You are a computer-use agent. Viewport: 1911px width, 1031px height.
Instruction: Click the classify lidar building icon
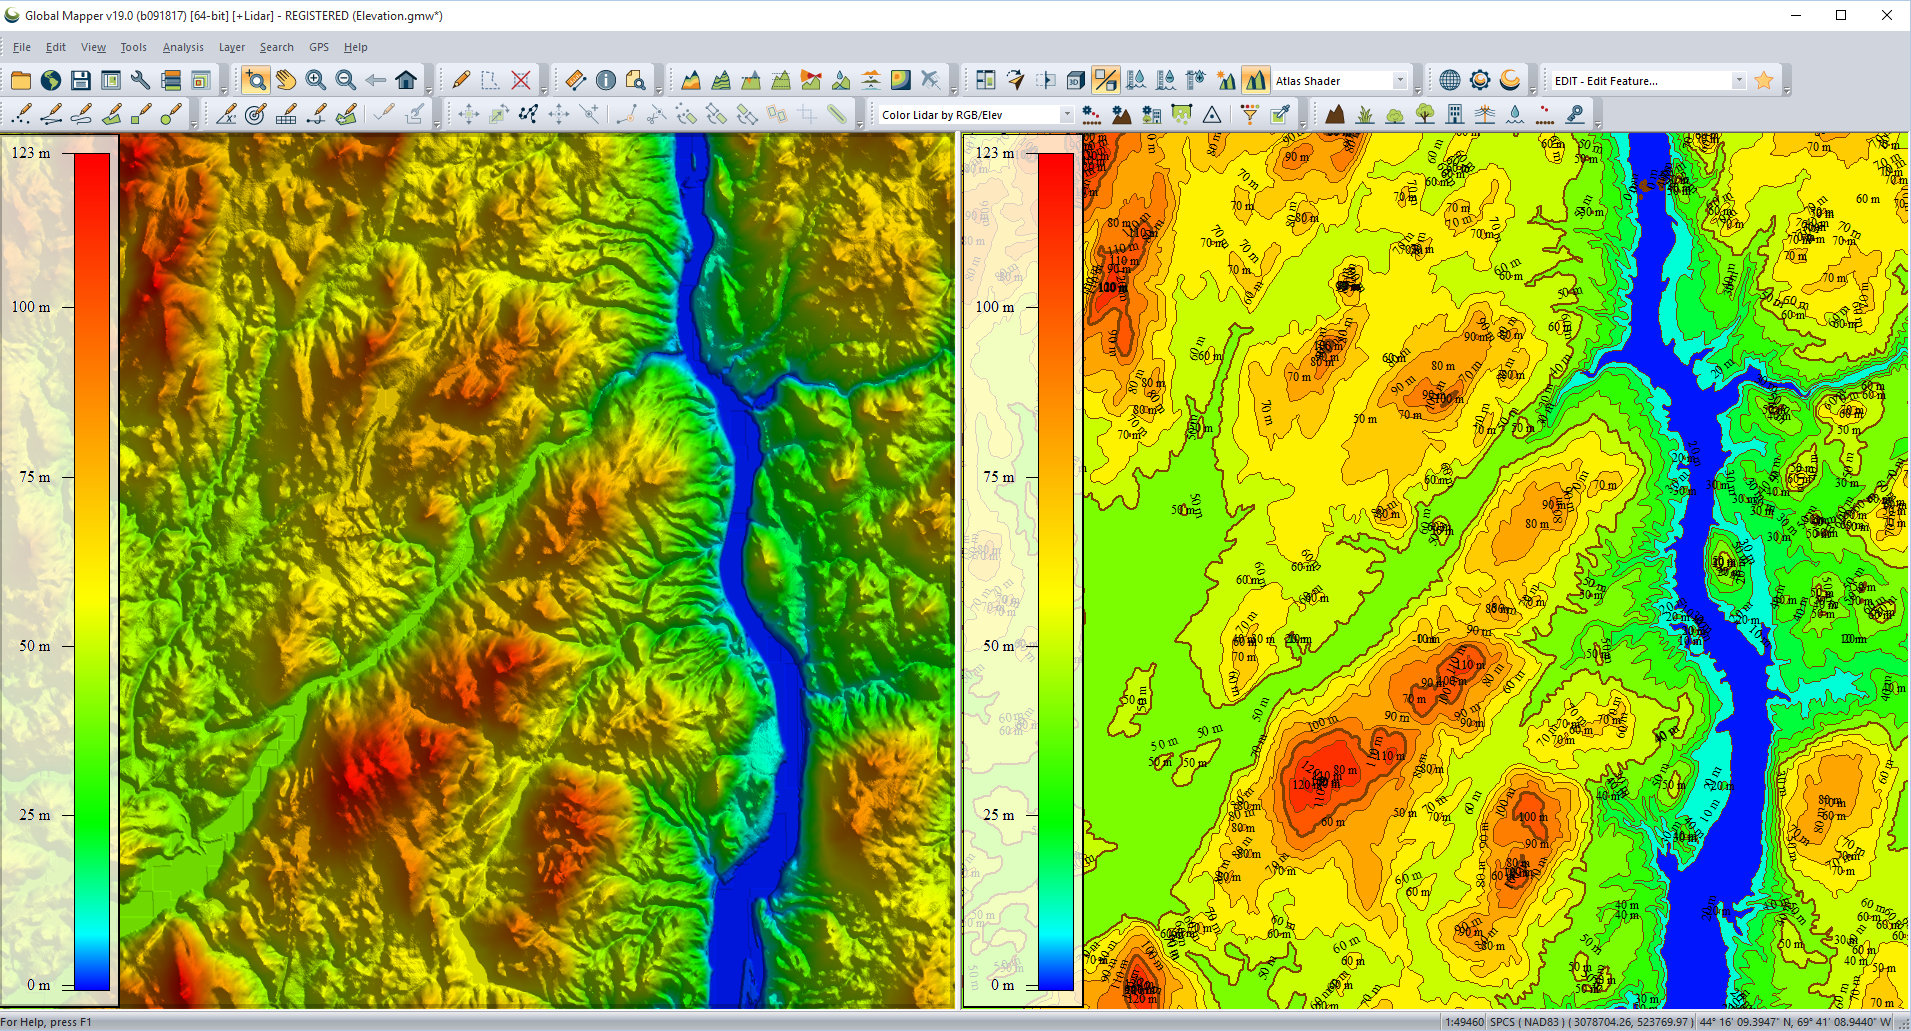(1455, 115)
